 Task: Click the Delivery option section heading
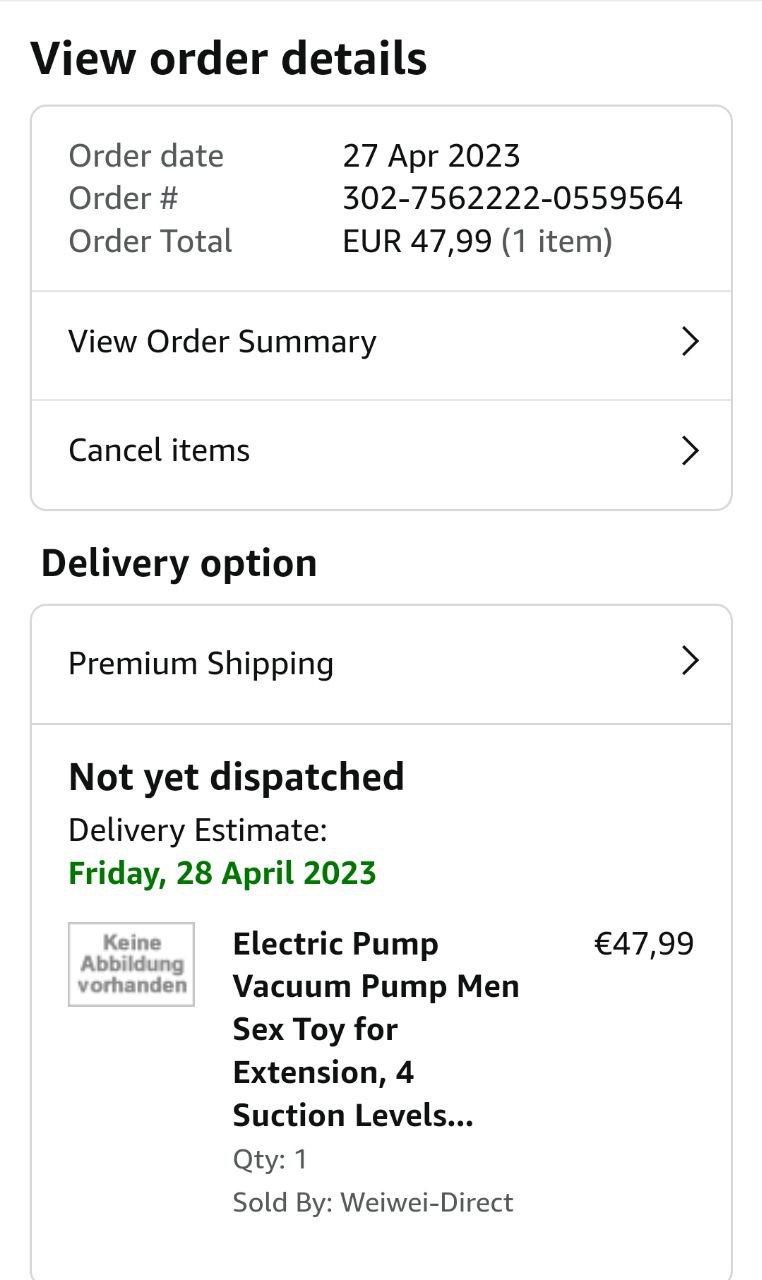179,563
